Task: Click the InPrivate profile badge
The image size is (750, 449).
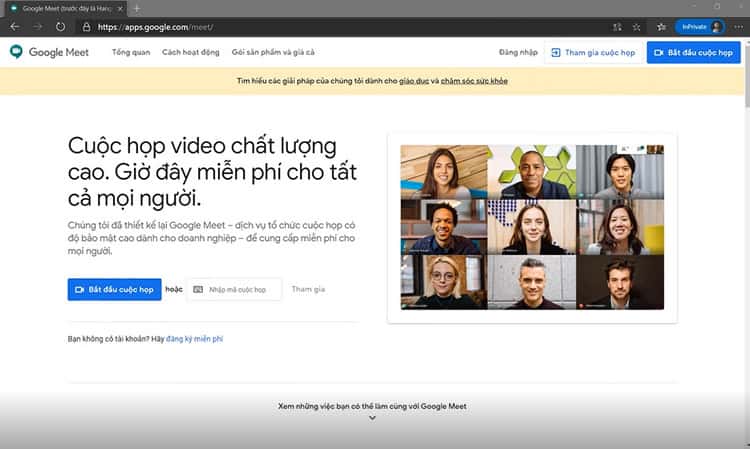Action: coord(700,27)
